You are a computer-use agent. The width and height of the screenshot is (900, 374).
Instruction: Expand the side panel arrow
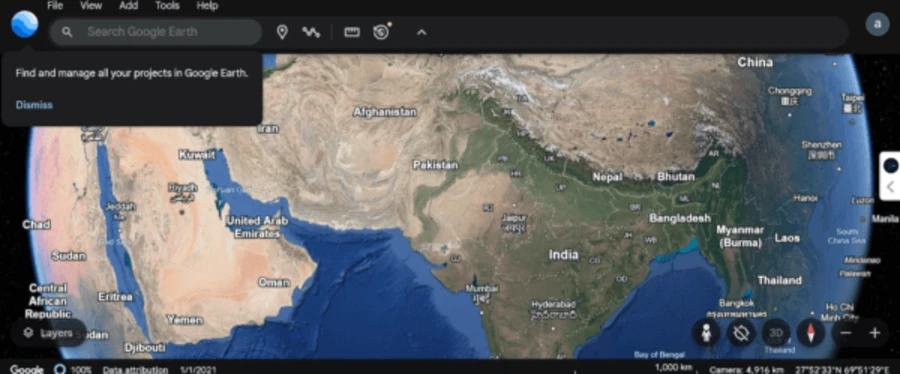[x=891, y=187]
